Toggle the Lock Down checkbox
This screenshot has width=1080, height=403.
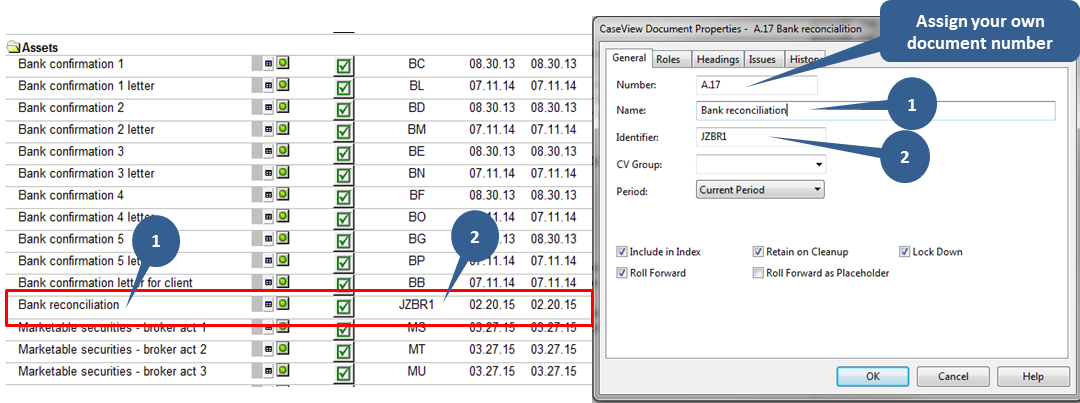point(904,252)
